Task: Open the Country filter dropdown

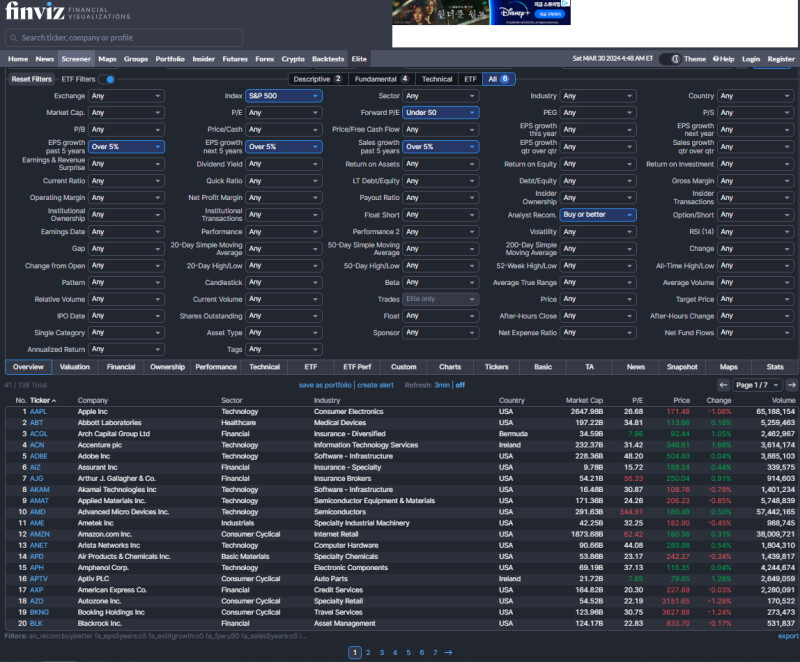Action: (756, 96)
